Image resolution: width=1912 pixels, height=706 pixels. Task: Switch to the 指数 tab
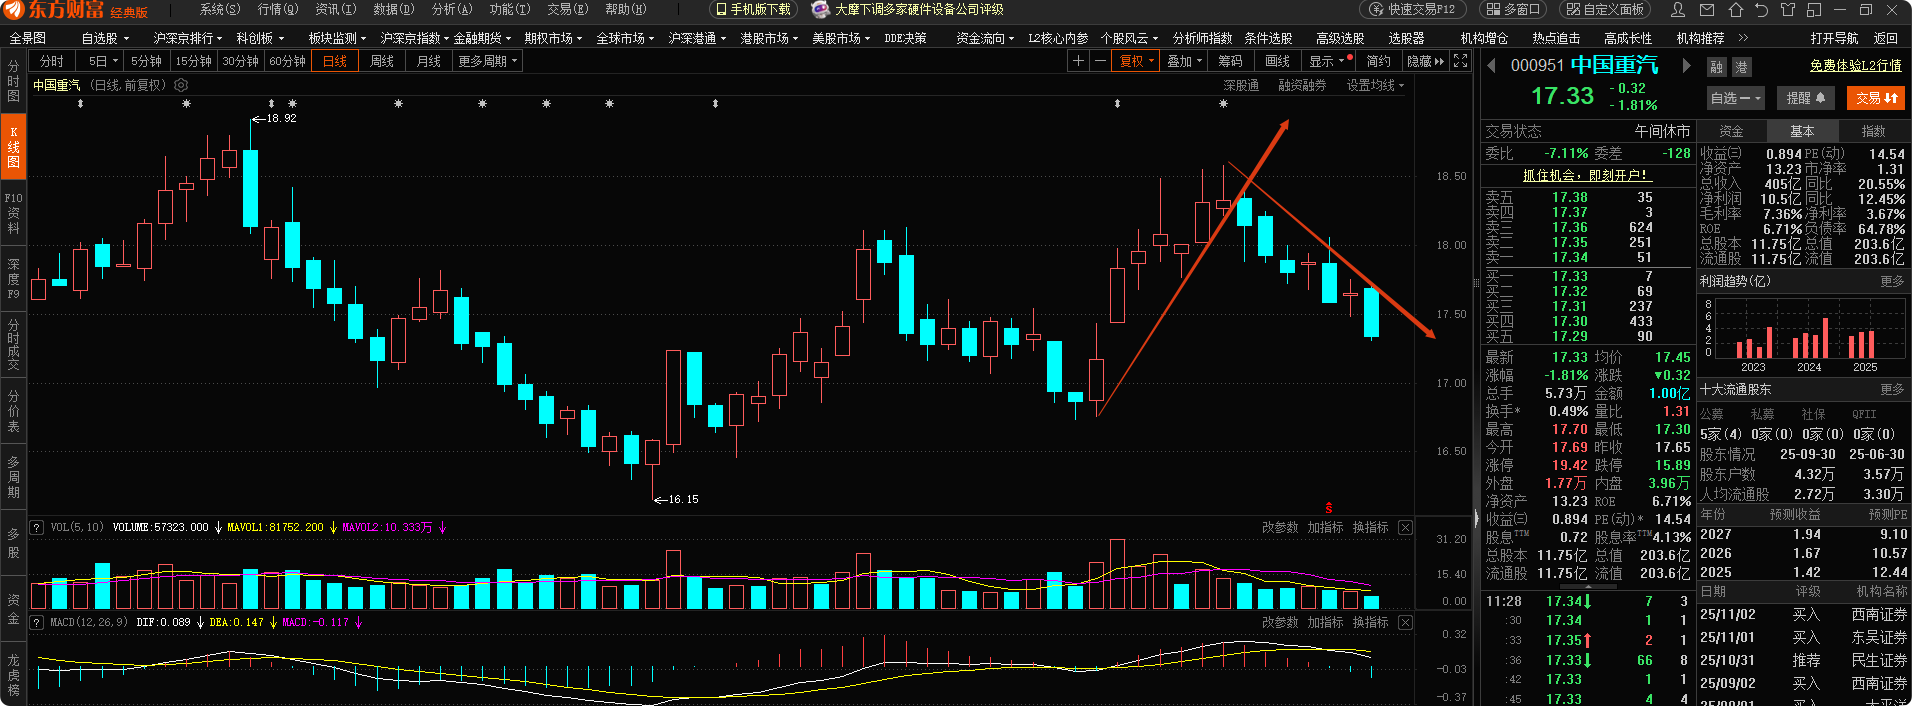pos(1873,131)
